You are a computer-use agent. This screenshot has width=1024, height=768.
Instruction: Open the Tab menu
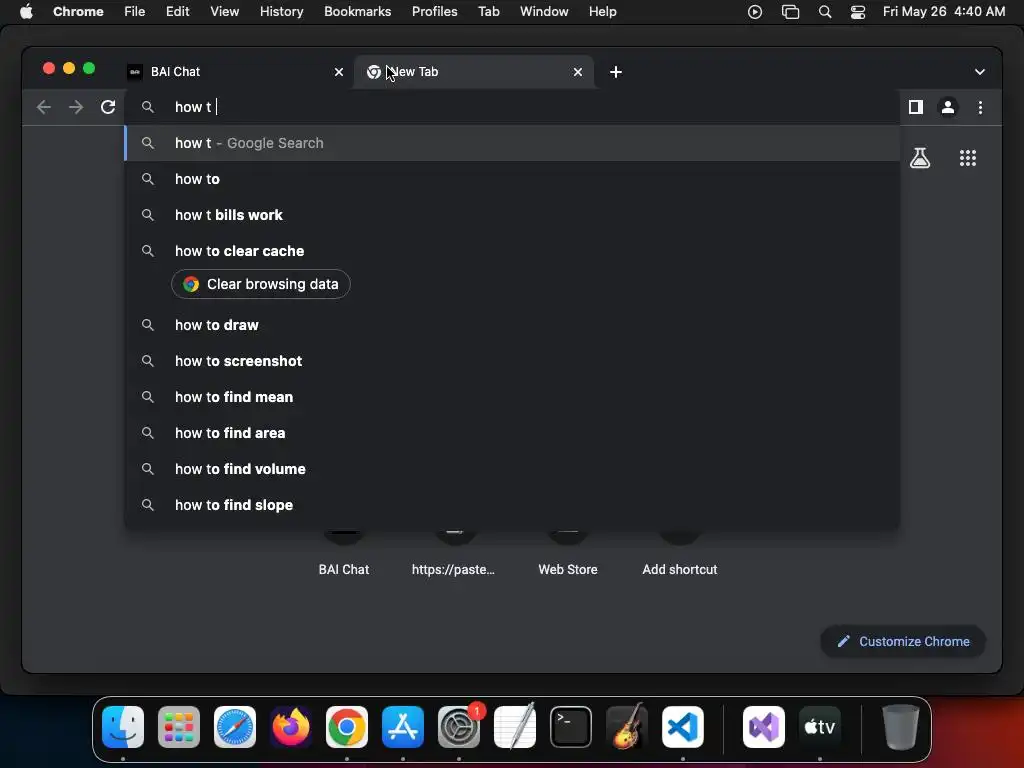pos(488,12)
